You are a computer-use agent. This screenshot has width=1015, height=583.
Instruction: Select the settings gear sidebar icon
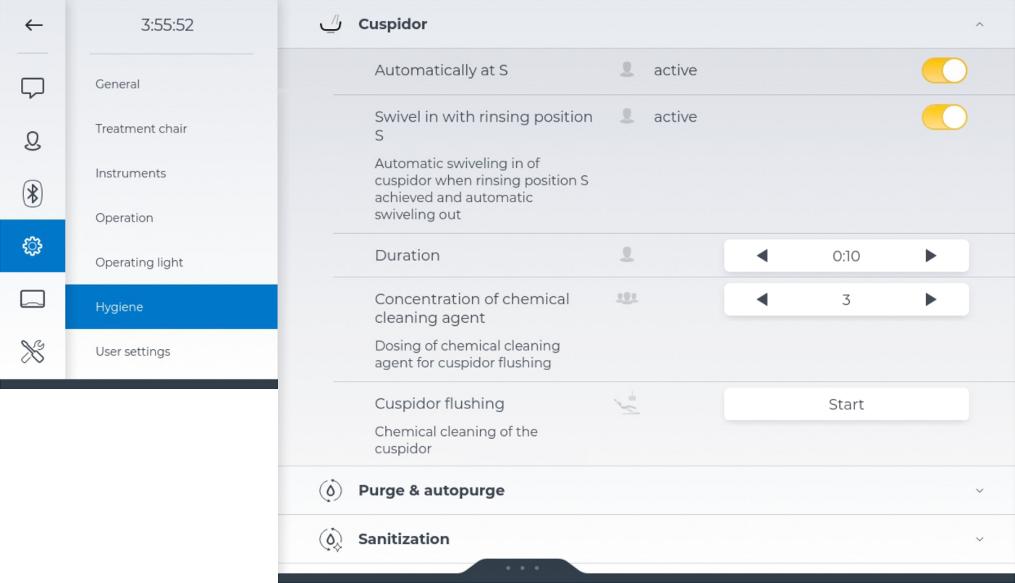(33, 246)
